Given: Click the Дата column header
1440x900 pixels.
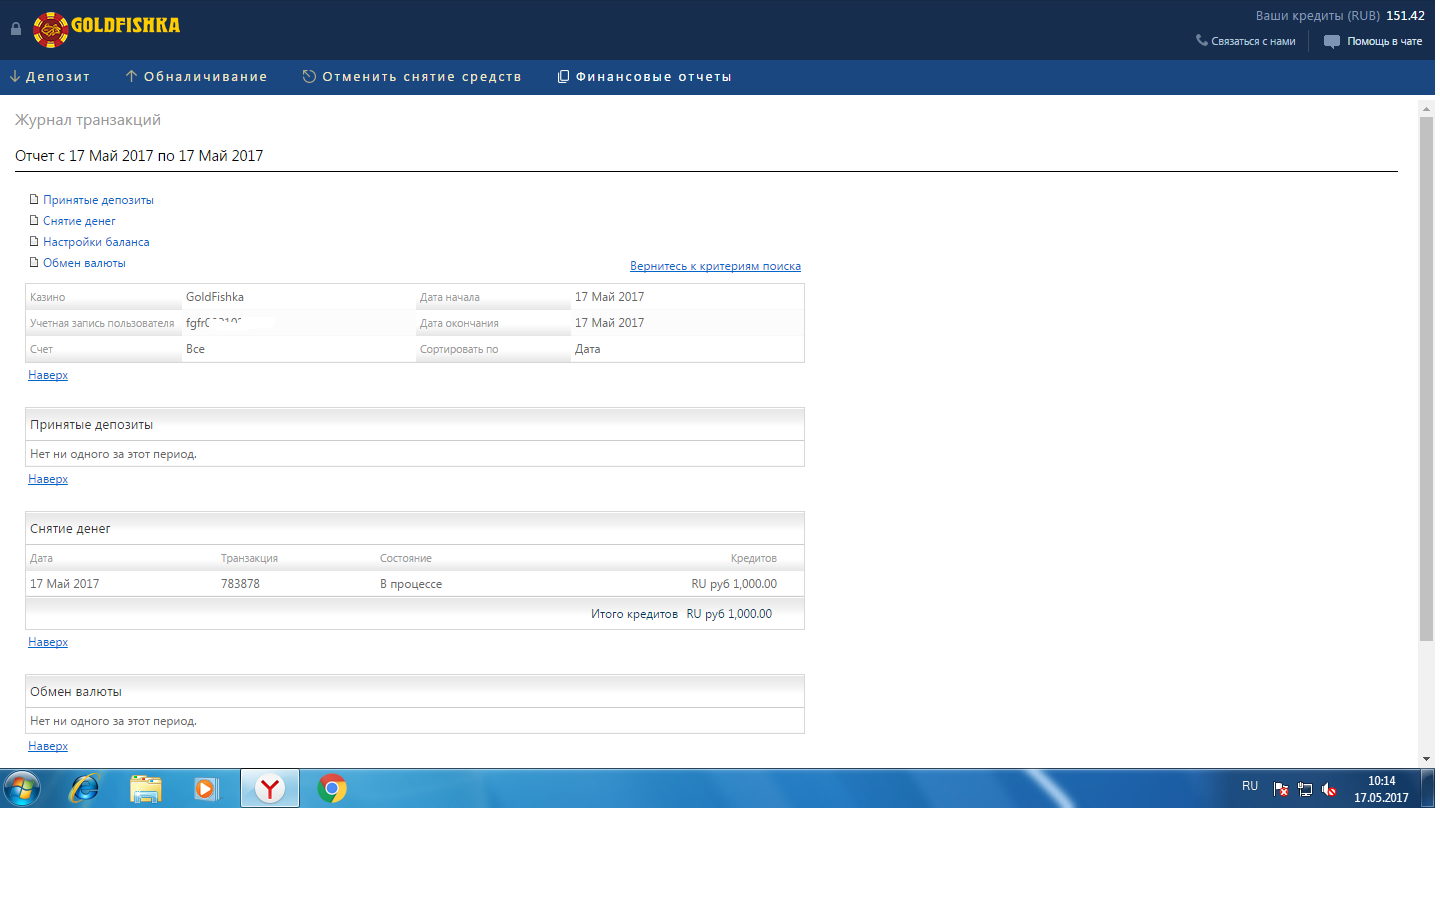Looking at the screenshot, I should pyautogui.click(x=41, y=558).
